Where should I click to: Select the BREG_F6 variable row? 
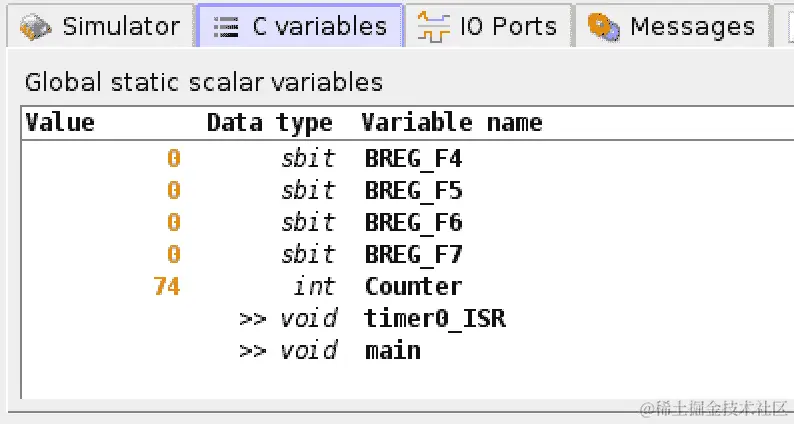point(408,222)
